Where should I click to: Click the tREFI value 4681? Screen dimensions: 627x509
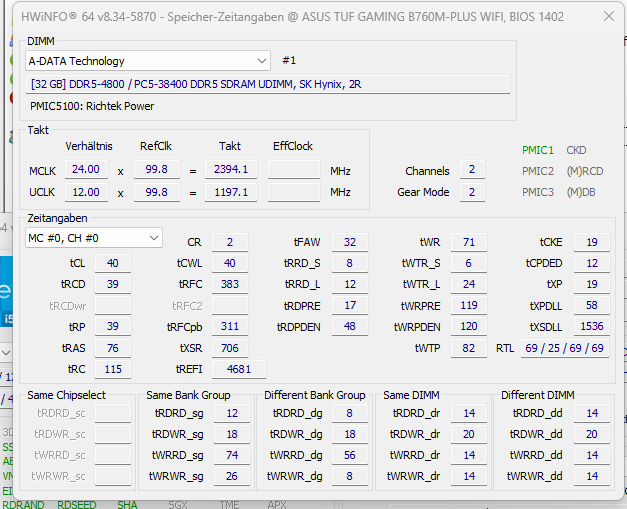239,369
